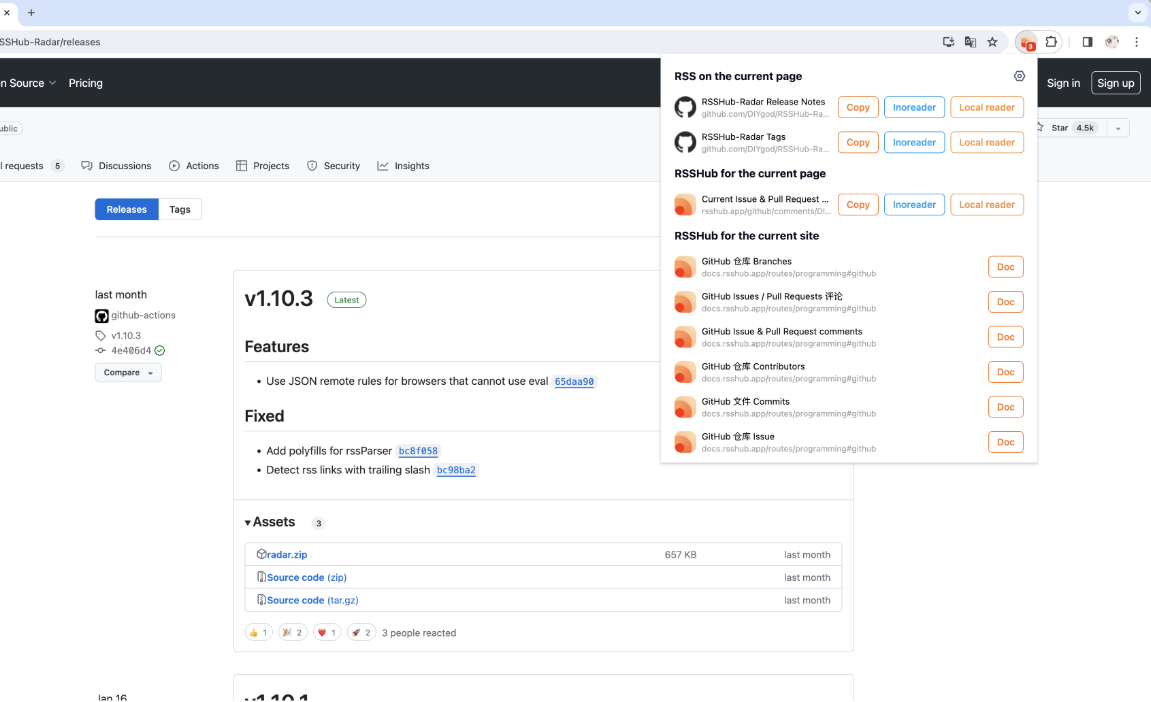Open the Insights tab
The height and width of the screenshot is (702, 1151).
[x=403, y=166]
